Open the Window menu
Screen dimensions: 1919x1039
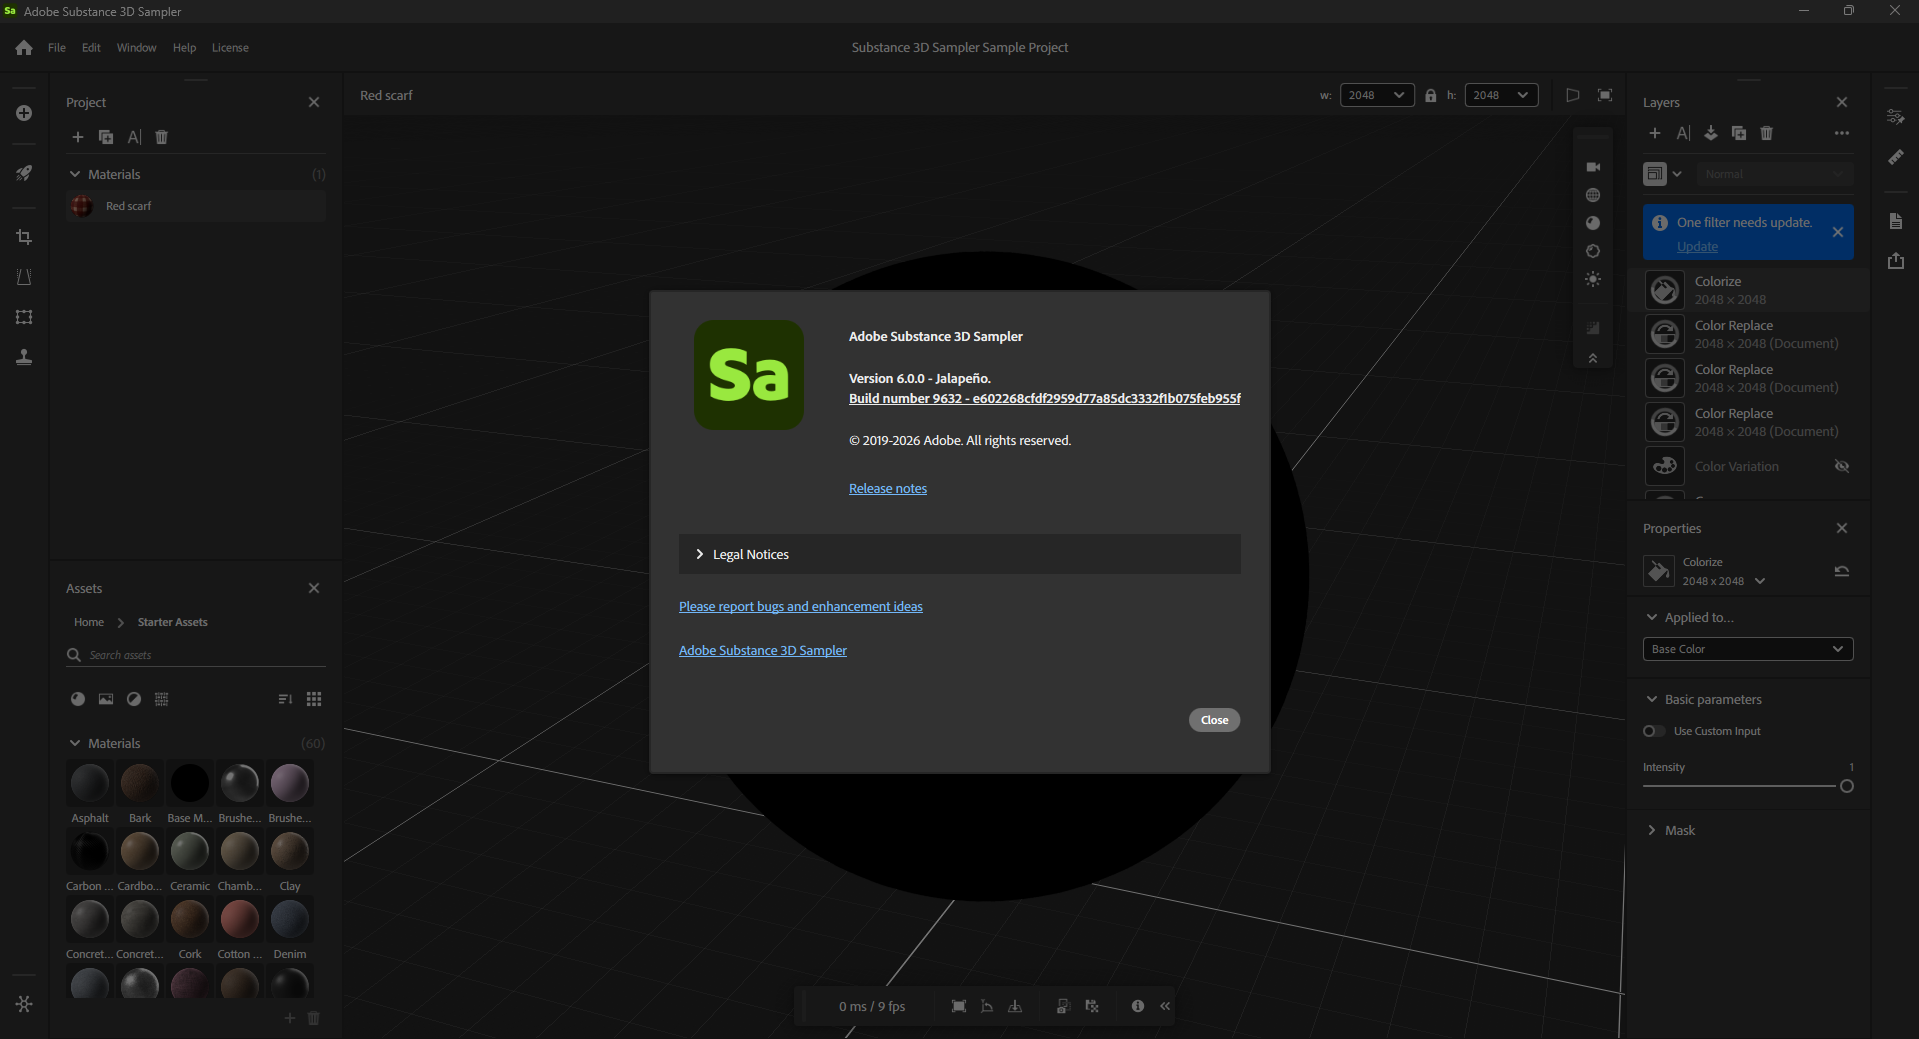pyautogui.click(x=136, y=48)
